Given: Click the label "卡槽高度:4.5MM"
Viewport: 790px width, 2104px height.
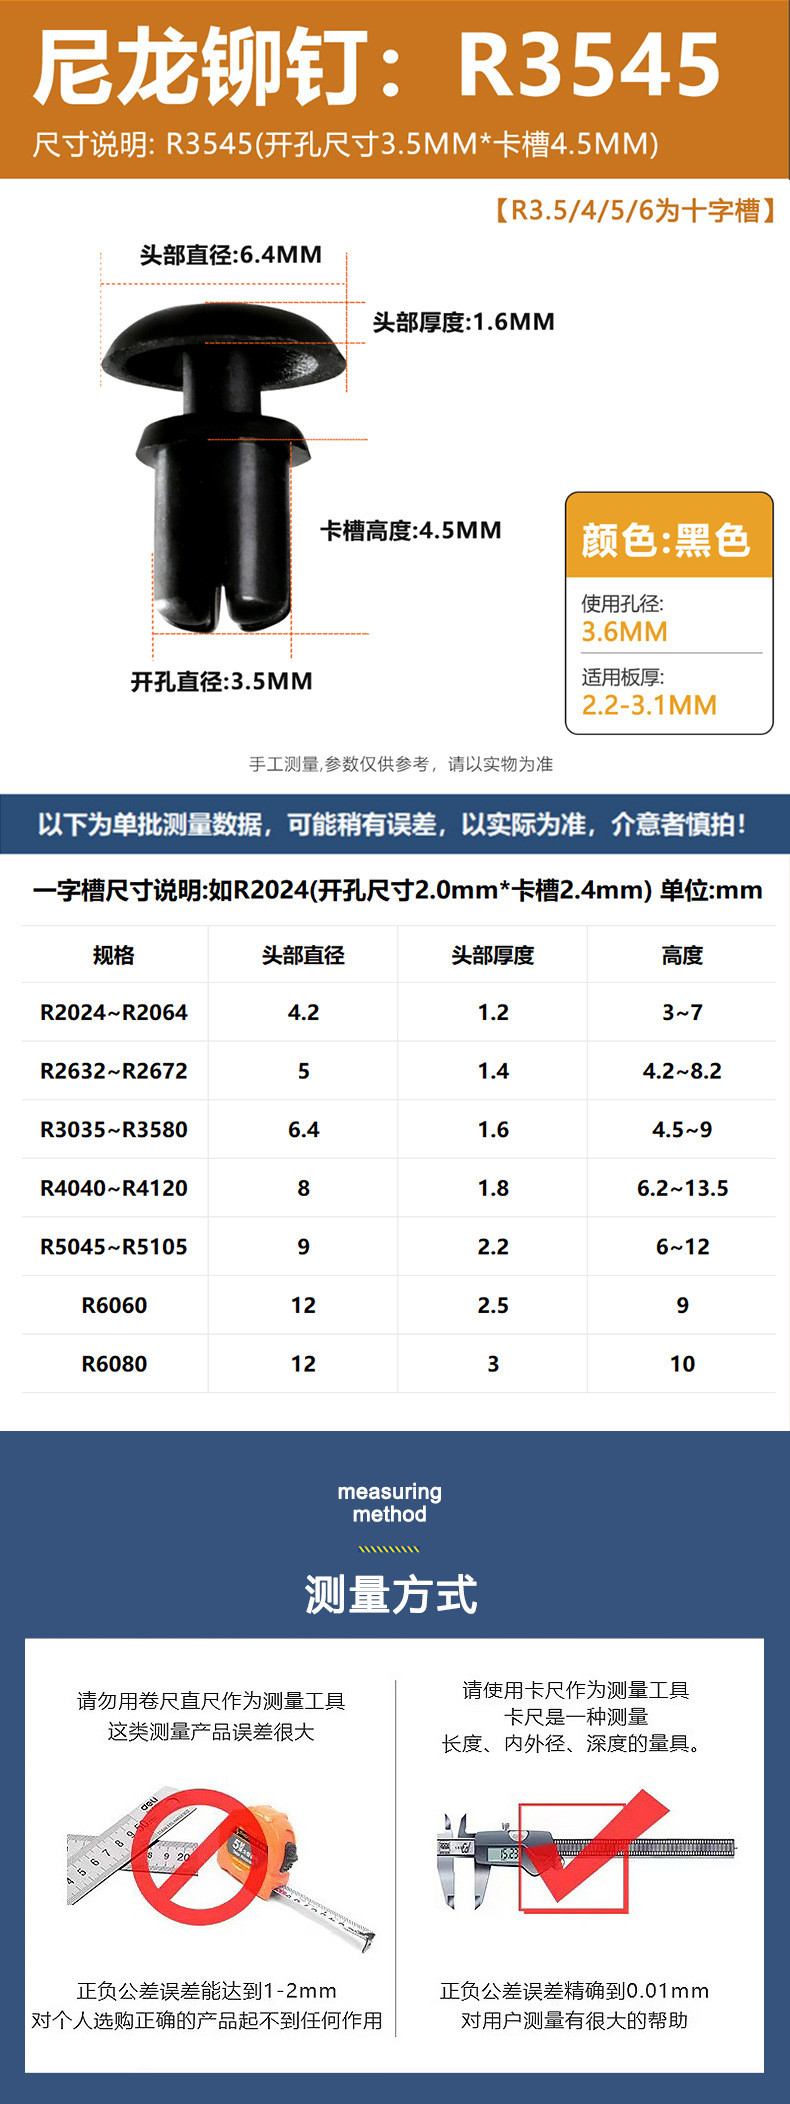Looking at the screenshot, I should pyautogui.click(x=411, y=530).
